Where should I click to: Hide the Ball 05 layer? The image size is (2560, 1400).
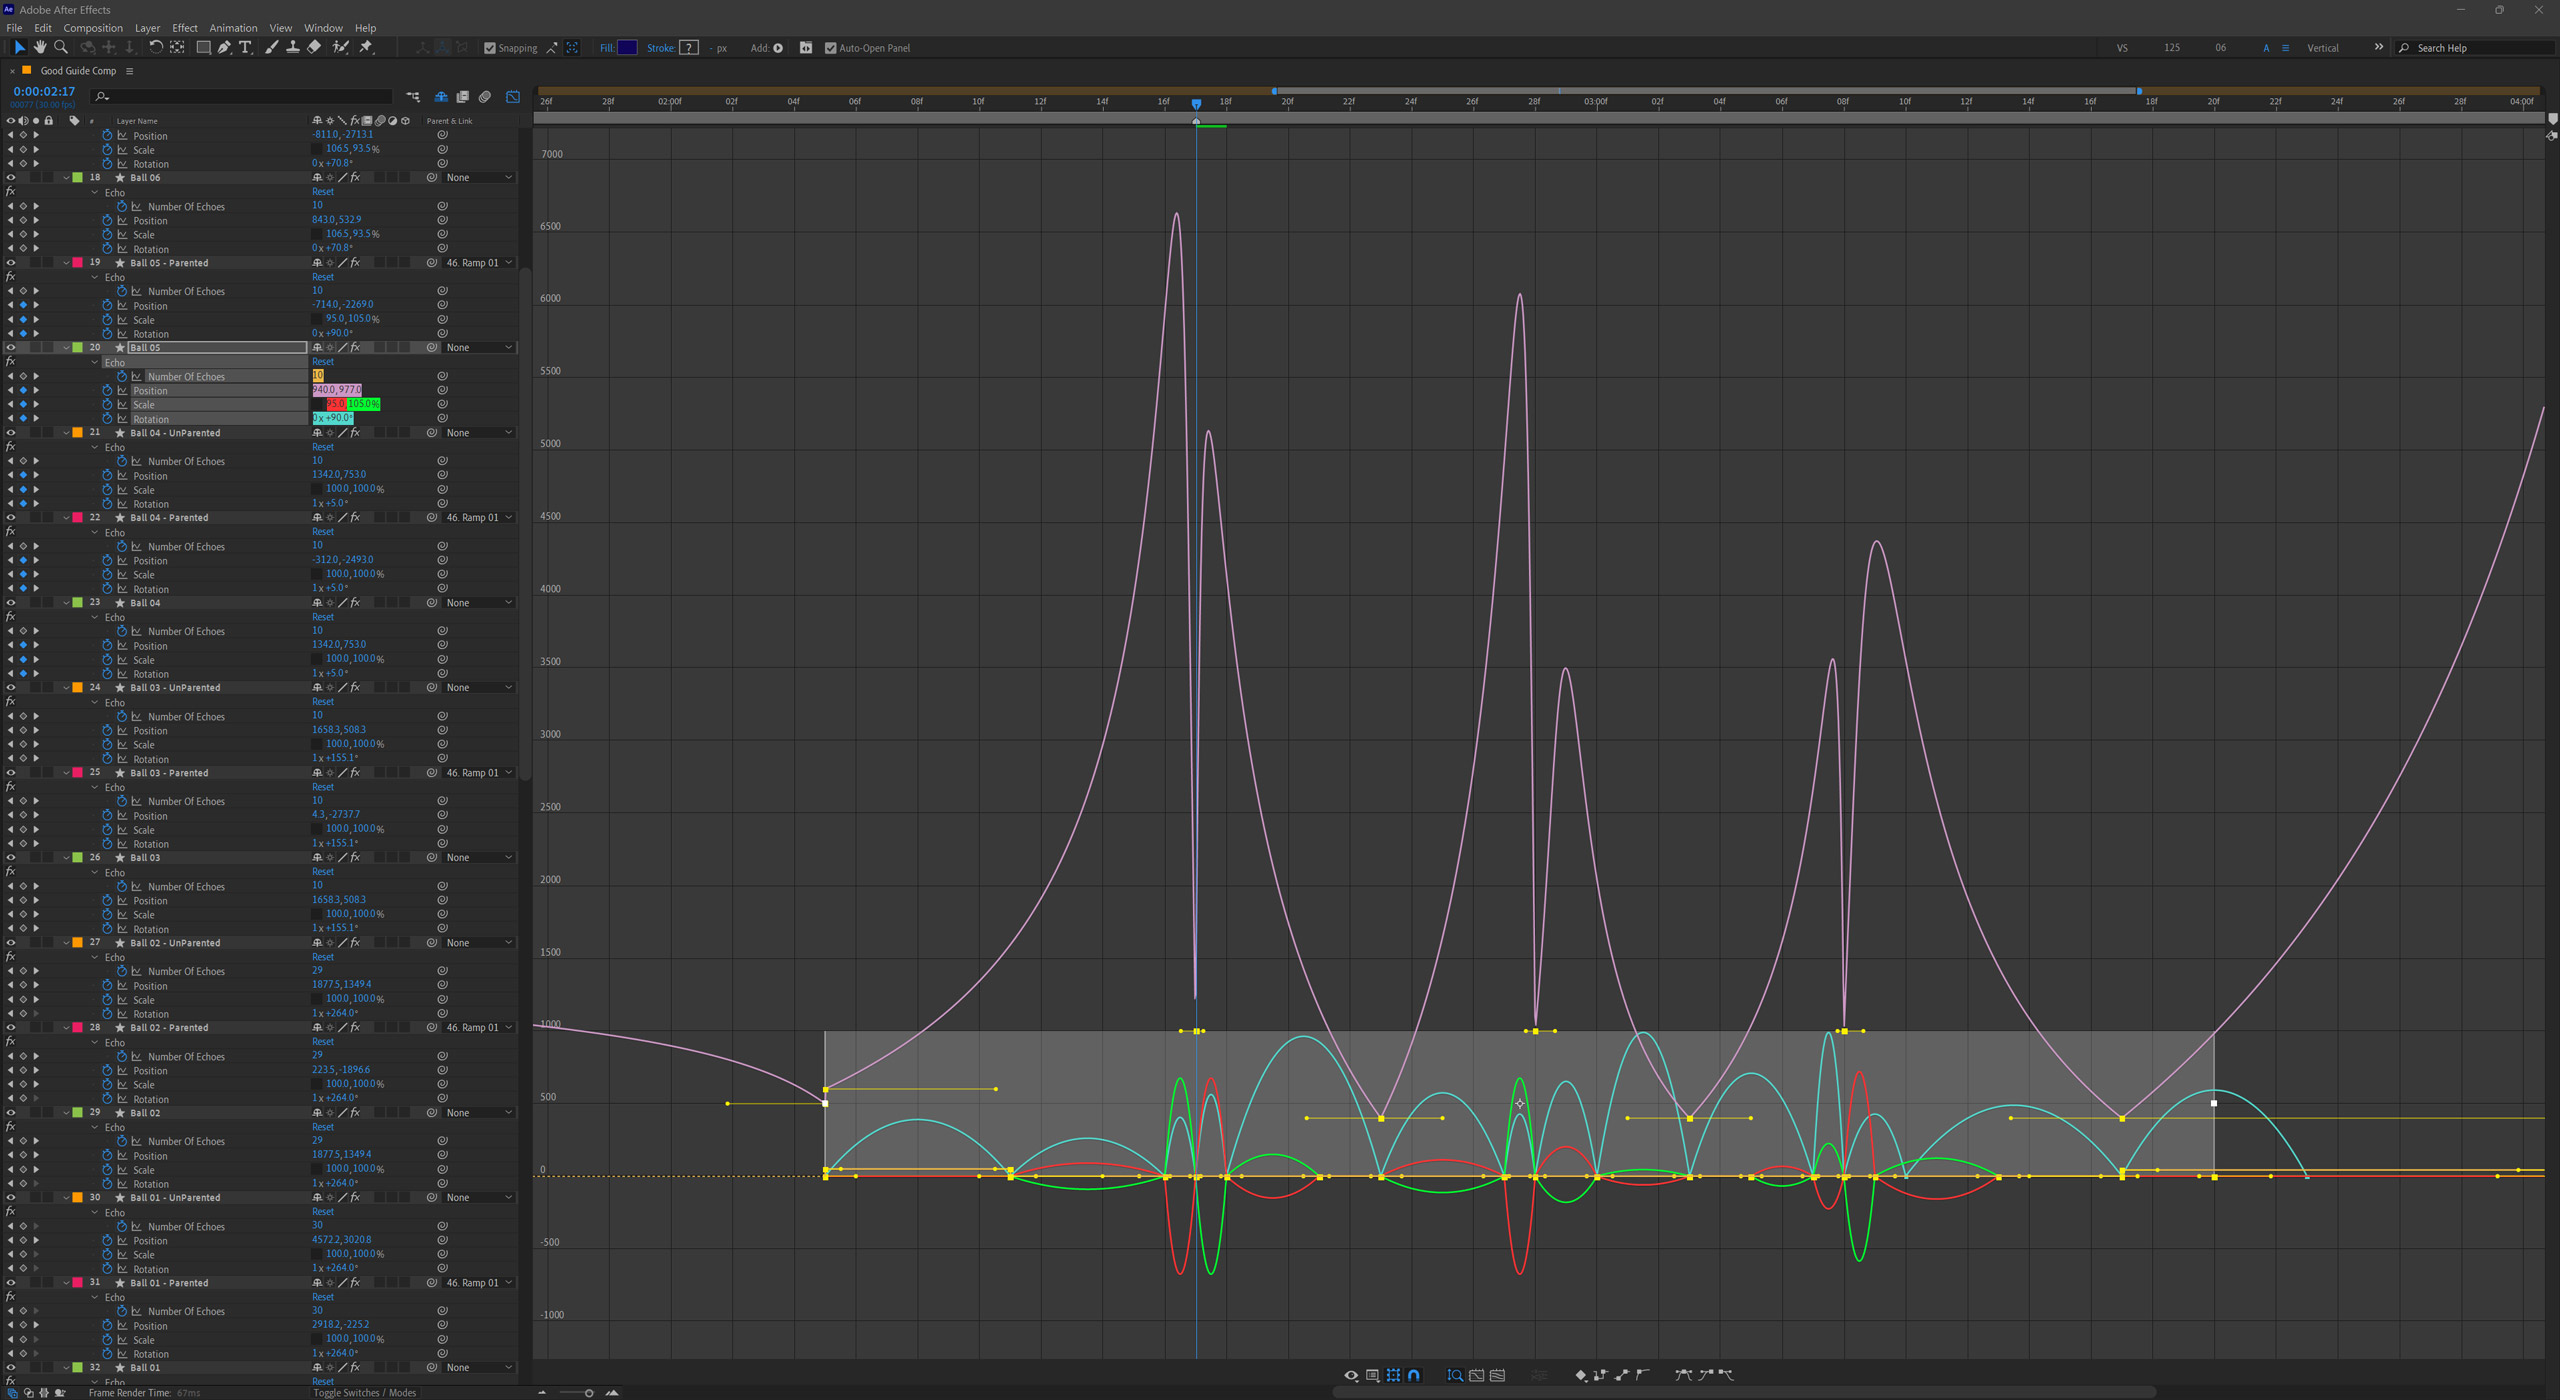(x=11, y=348)
